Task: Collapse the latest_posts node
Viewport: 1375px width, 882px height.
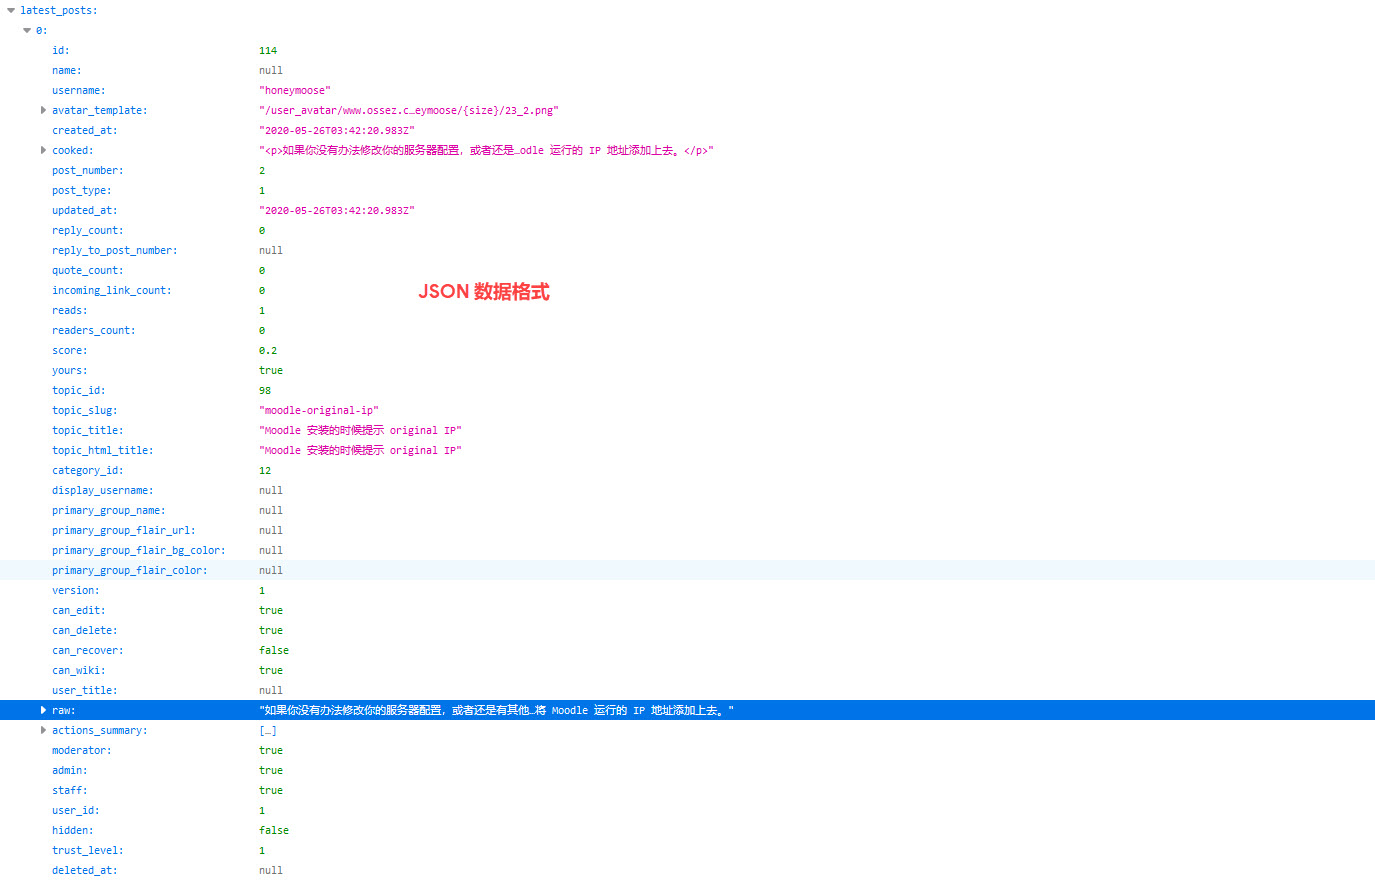Action: (x=11, y=10)
